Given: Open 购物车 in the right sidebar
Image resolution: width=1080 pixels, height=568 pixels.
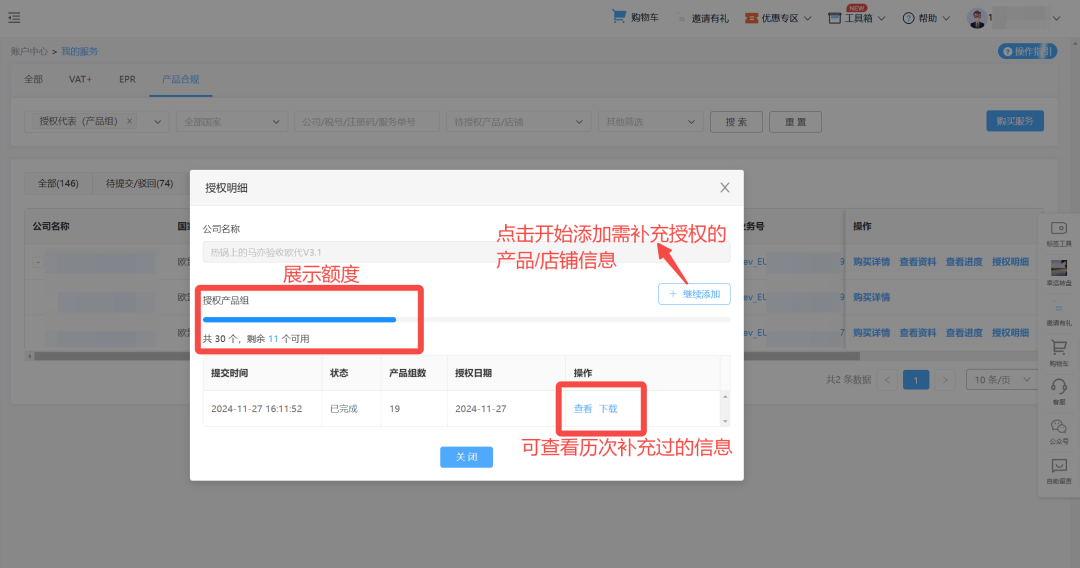Looking at the screenshot, I should click(1059, 353).
